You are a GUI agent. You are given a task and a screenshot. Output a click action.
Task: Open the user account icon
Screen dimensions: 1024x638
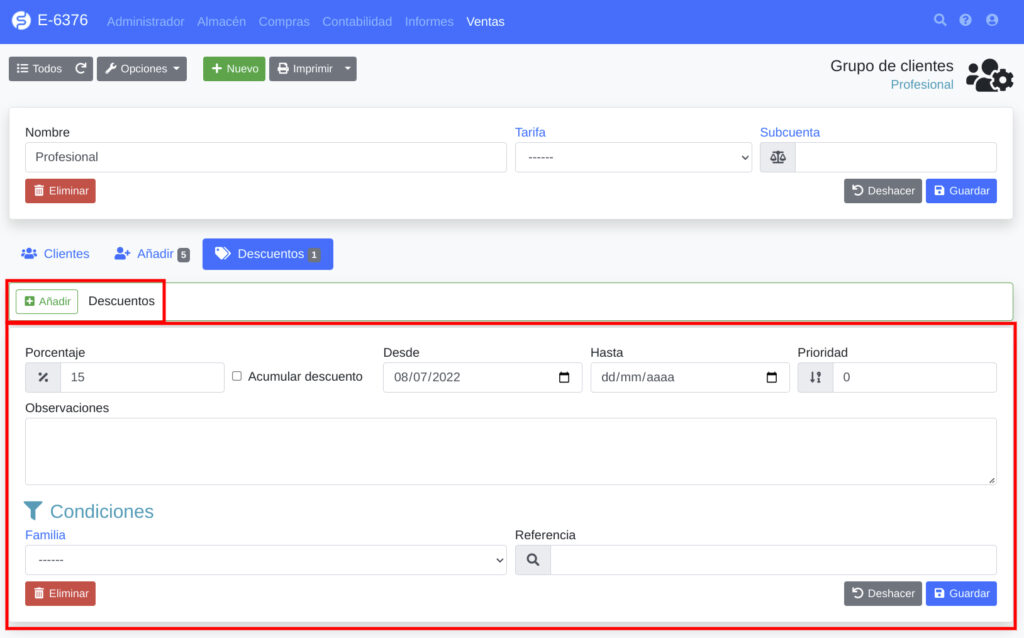pyautogui.click(x=992, y=20)
